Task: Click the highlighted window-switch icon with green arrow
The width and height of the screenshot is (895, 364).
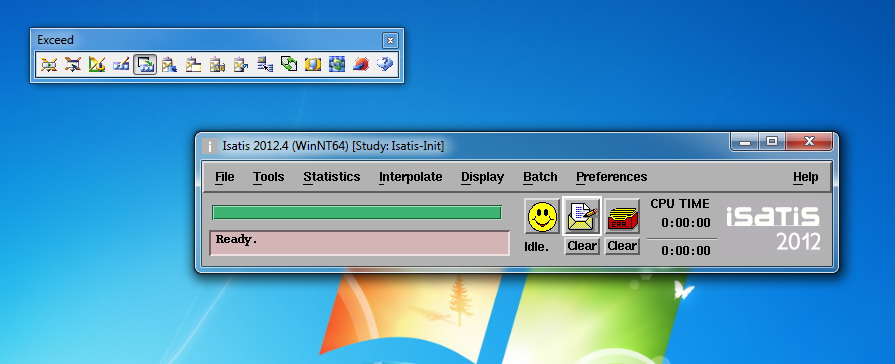Action: click(x=145, y=64)
